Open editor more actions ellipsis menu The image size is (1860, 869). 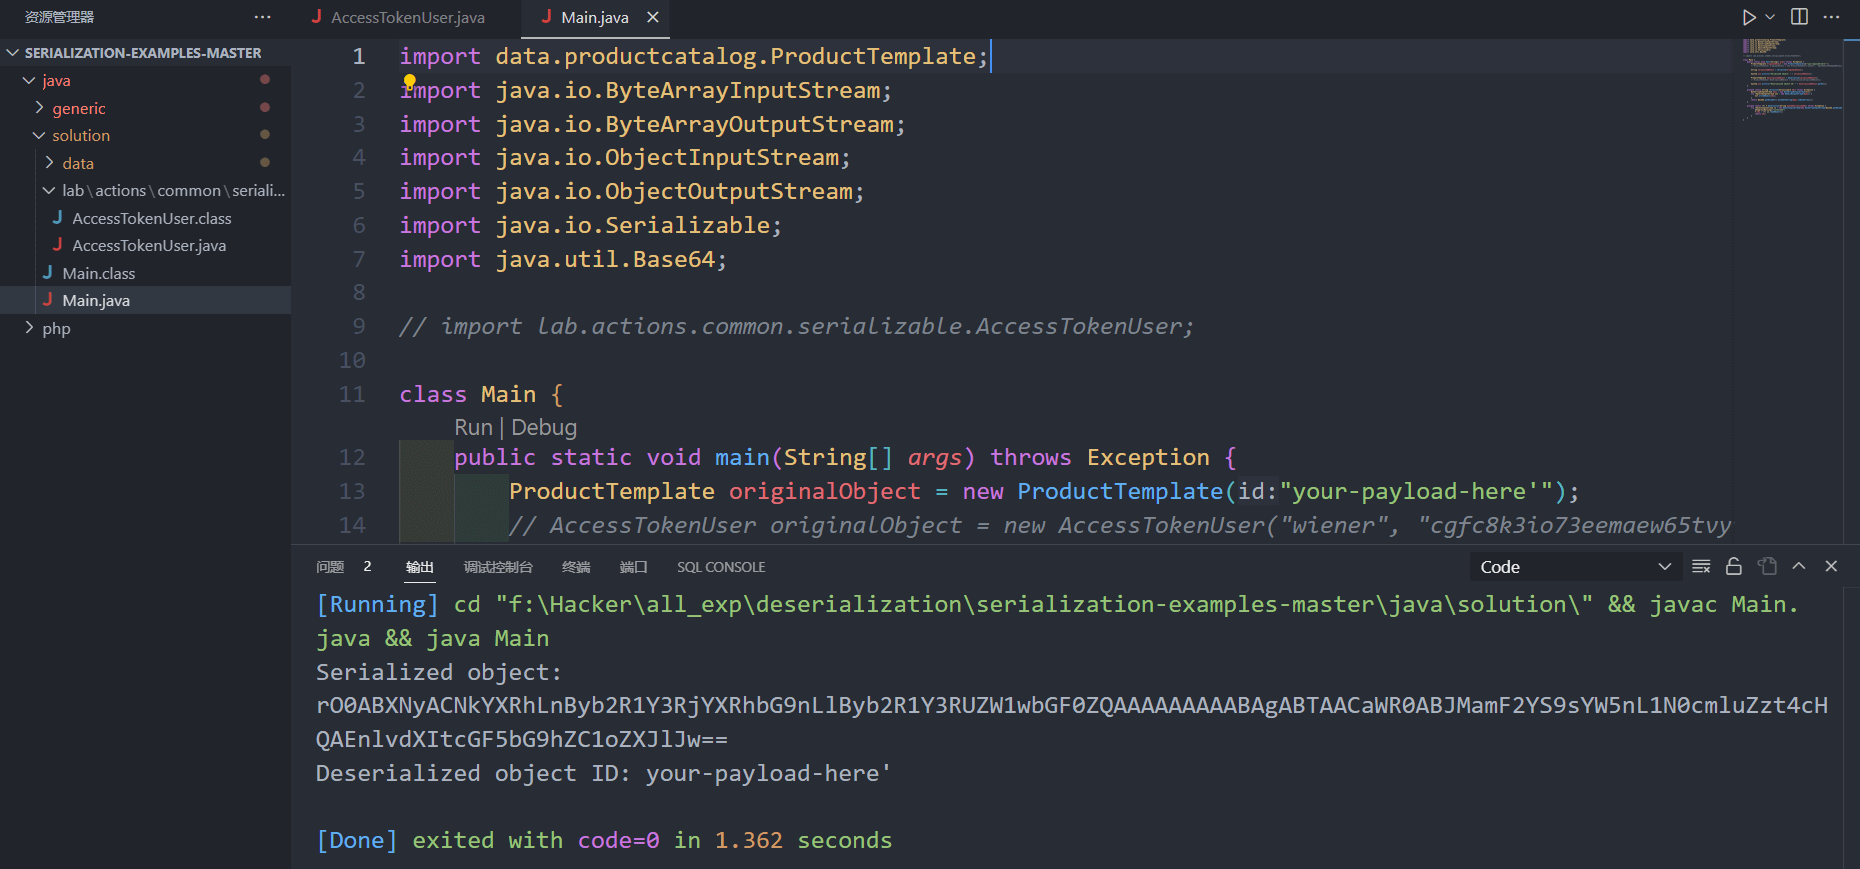(1832, 17)
